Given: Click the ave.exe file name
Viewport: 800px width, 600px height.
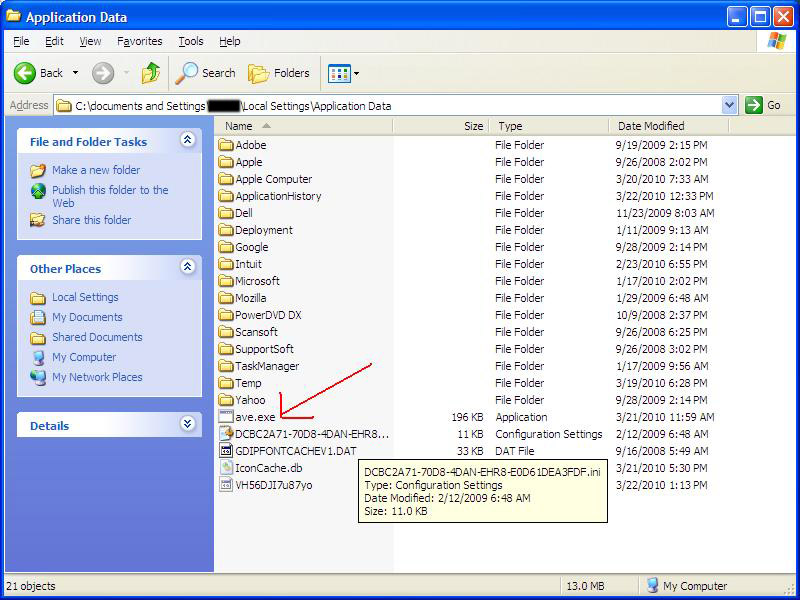Looking at the screenshot, I should (x=255, y=417).
